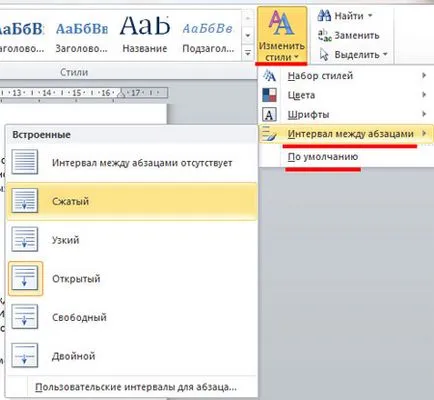Select the Двойной paragraph spacing
The height and width of the screenshot is (400, 434).
(x=132, y=356)
